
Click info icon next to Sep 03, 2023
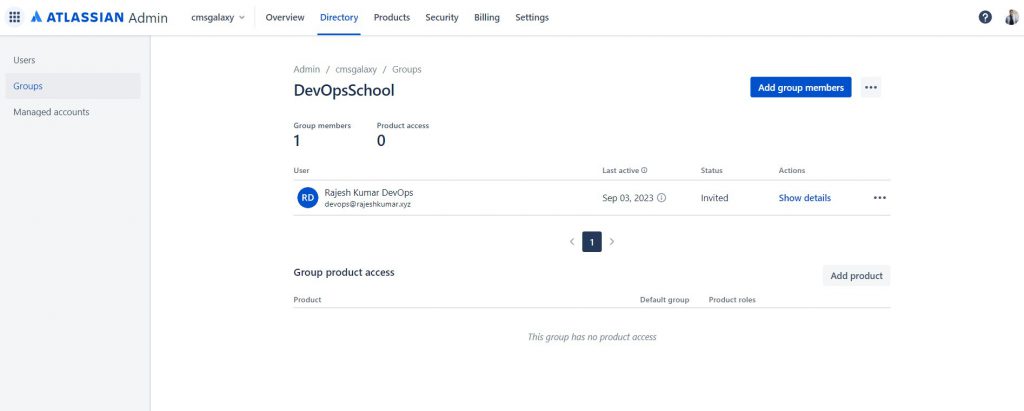(661, 198)
